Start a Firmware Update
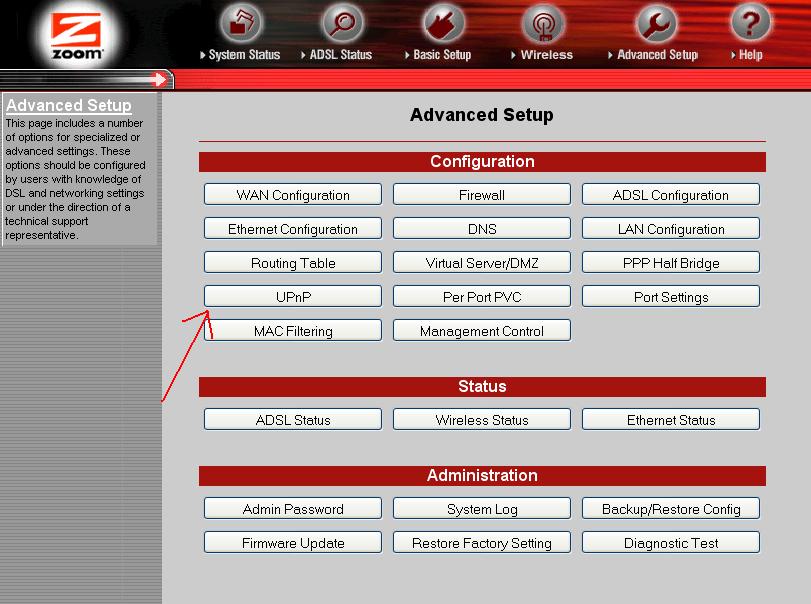Screen dimensions: 811x604 tap(293, 542)
